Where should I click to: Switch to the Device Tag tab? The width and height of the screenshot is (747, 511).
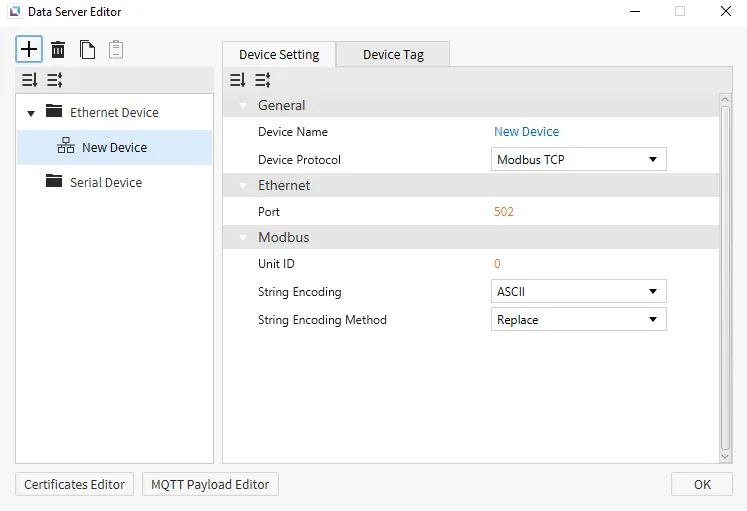point(393,54)
